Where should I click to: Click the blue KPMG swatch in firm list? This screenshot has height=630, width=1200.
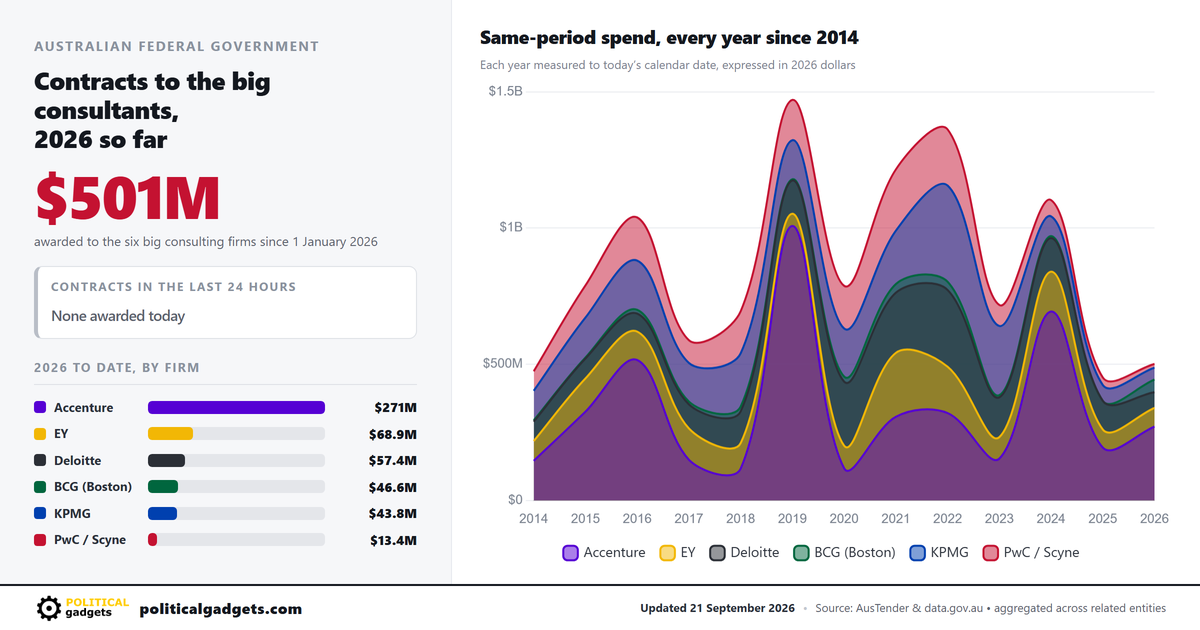click(40, 513)
